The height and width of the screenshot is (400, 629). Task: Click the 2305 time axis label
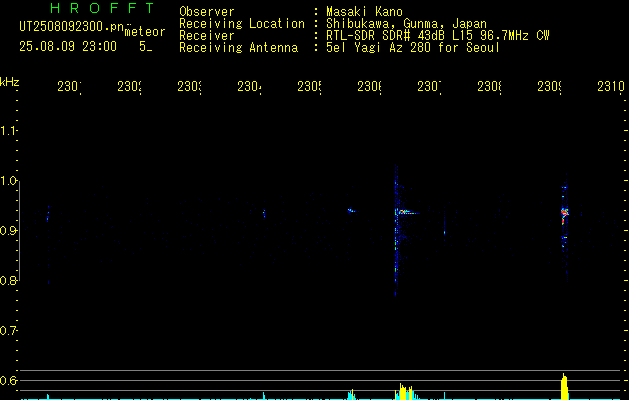coord(309,86)
